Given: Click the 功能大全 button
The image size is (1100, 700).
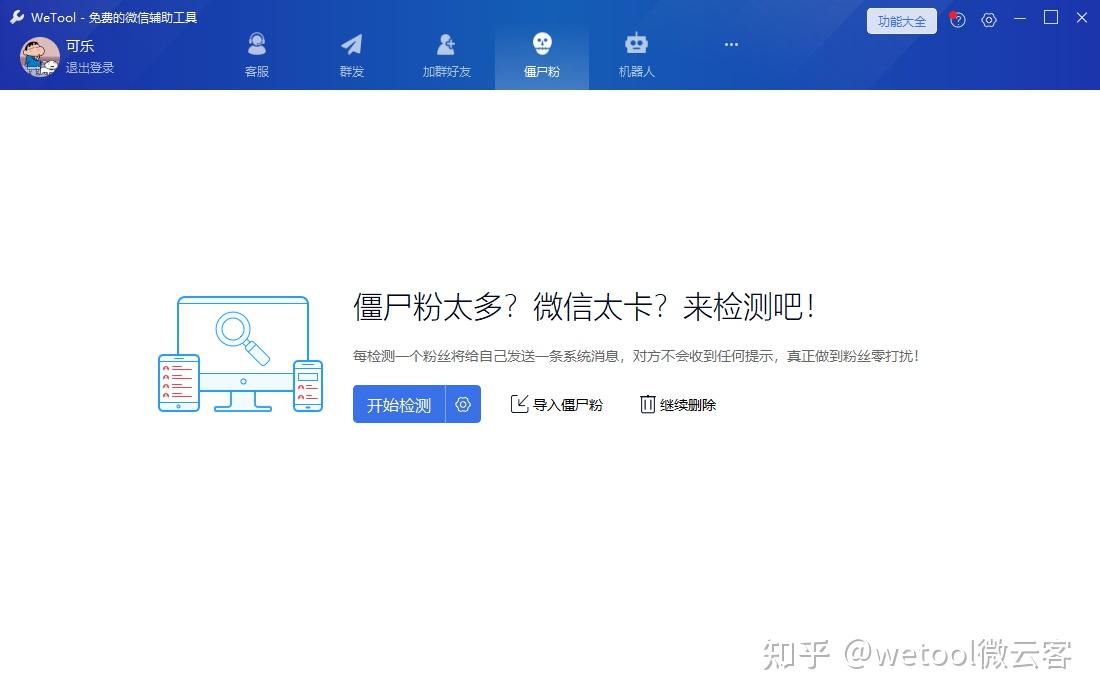Looking at the screenshot, I should 901,20.
